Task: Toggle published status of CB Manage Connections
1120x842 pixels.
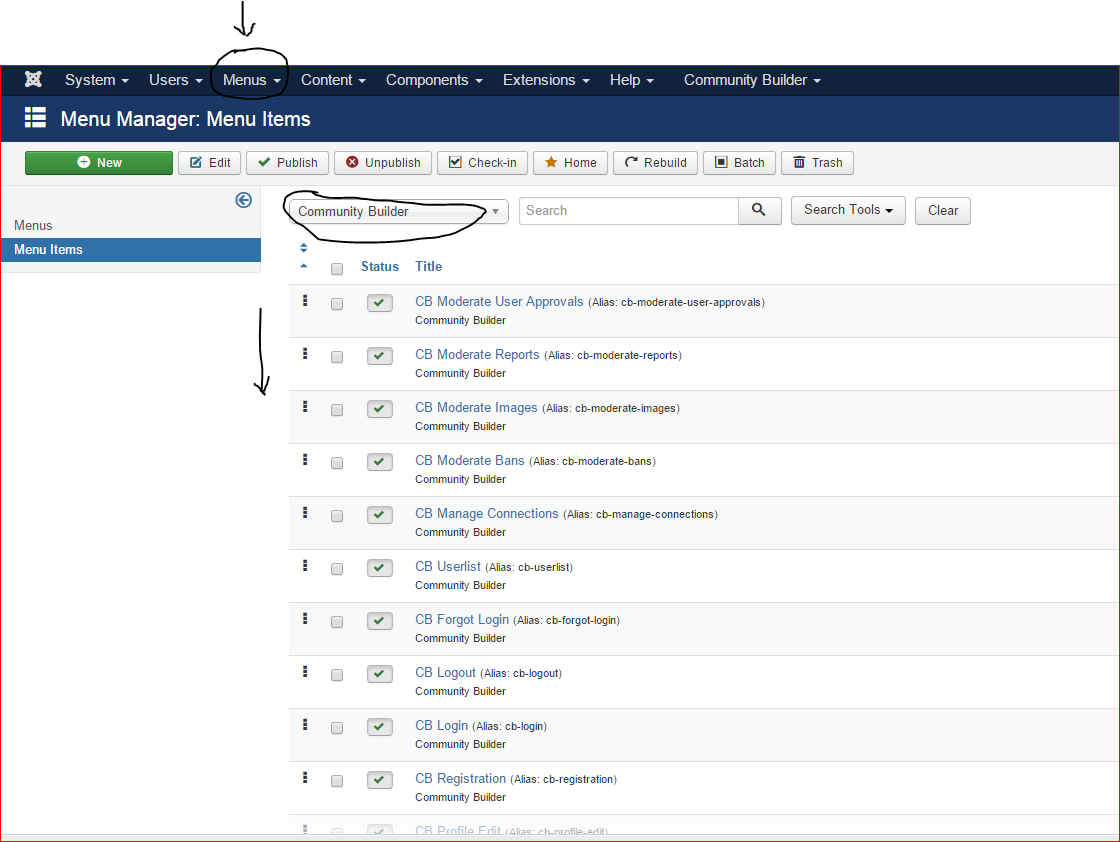Action: pyautogui.click(x=379, y=514)
